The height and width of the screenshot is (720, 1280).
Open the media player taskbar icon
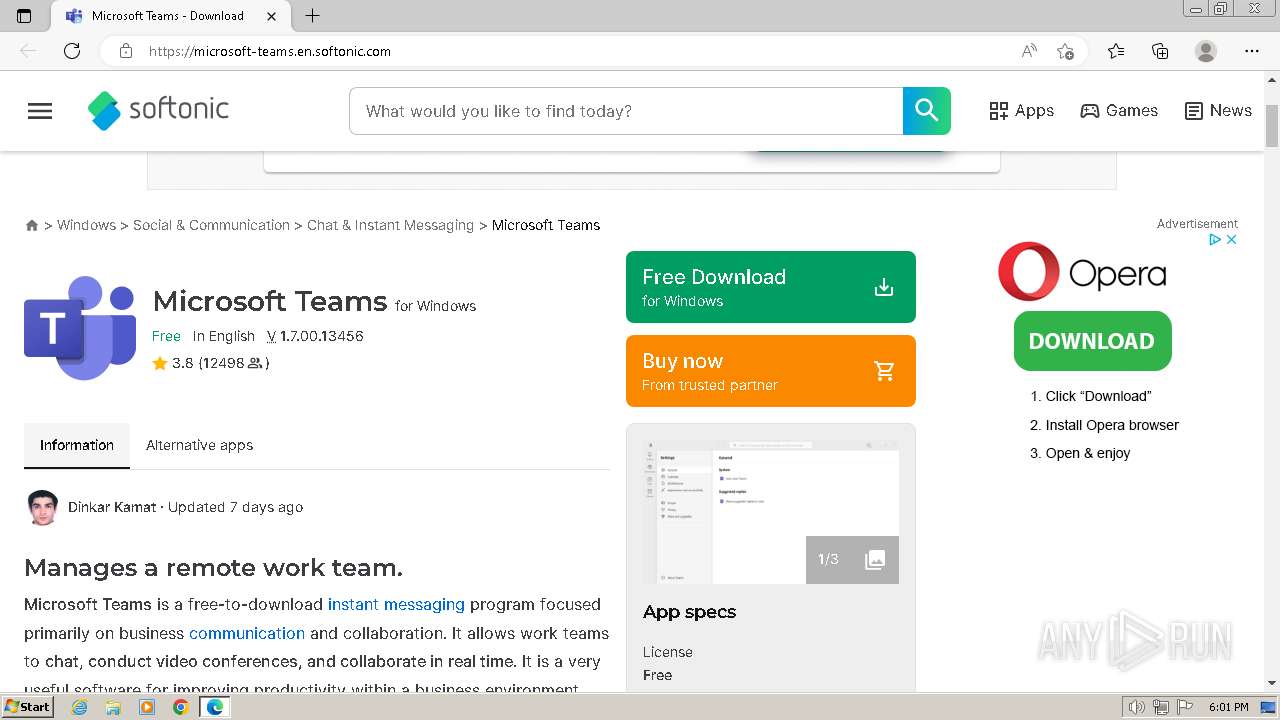147,707
